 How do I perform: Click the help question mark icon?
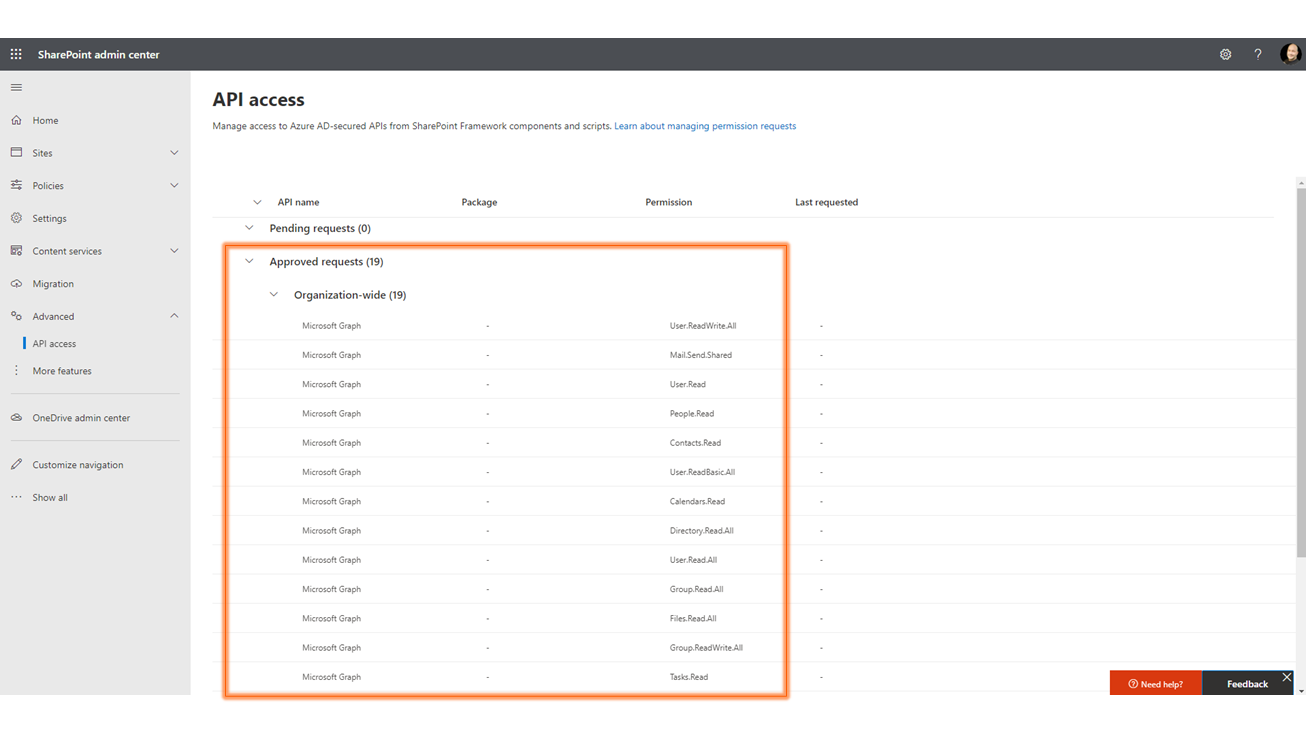point(1257,55)
